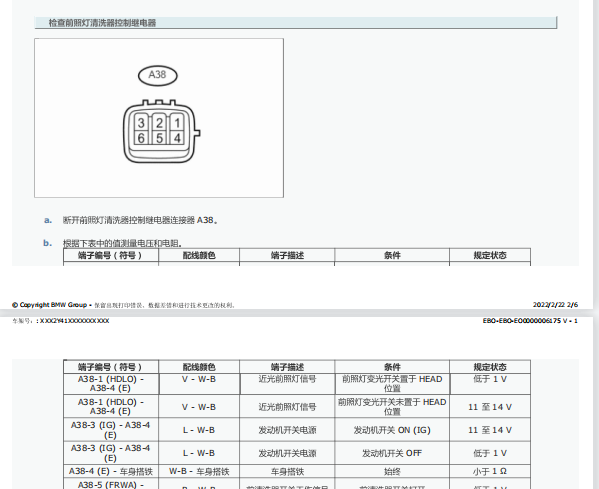599x489 pixels.
Task: Click cell 发动机开关 OFF
Action: pyautogui.click(x=392, y=453)
